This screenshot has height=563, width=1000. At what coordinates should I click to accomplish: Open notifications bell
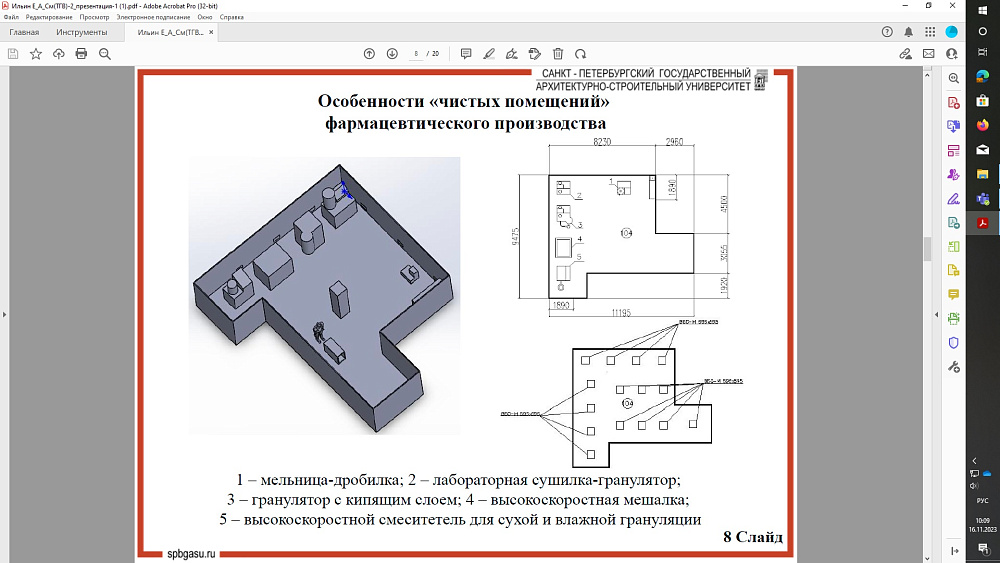point(909,32)
